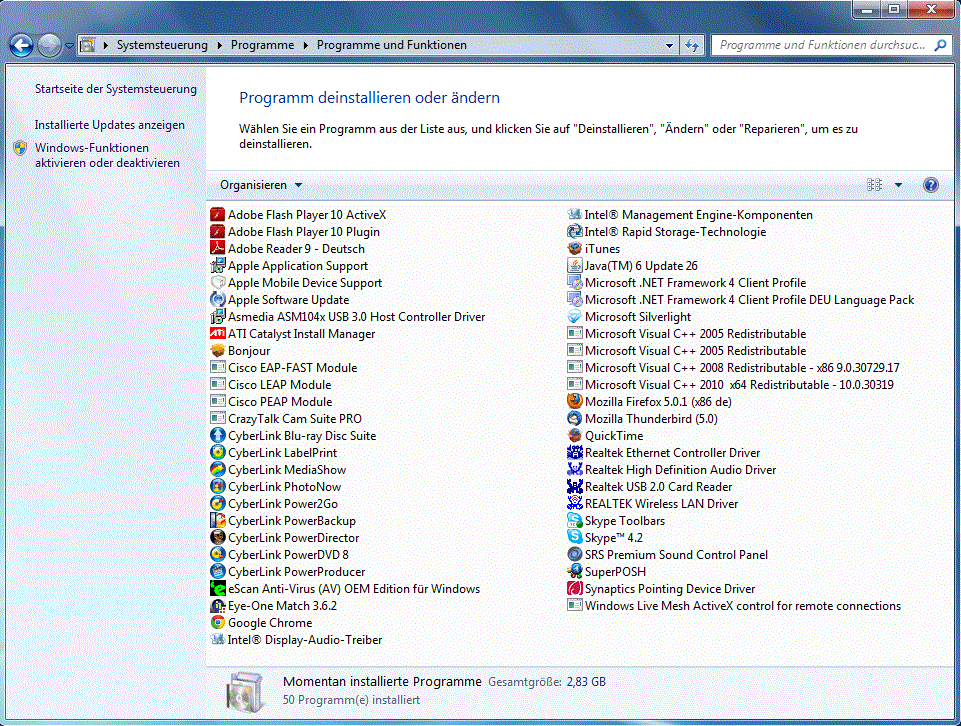Click the CyberLink MediaShow icon
Image resolution: width=961 pixels, height=726 pixels.
(218, 469)
